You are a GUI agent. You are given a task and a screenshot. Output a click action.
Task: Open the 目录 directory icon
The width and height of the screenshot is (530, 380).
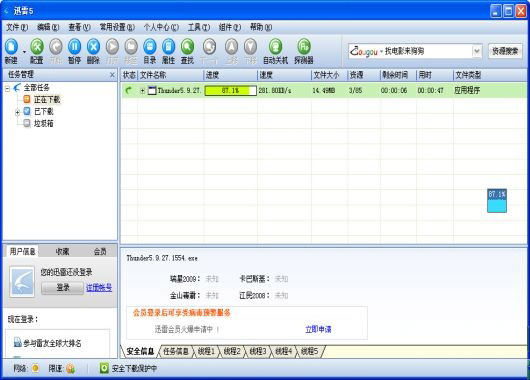(150, 46)
